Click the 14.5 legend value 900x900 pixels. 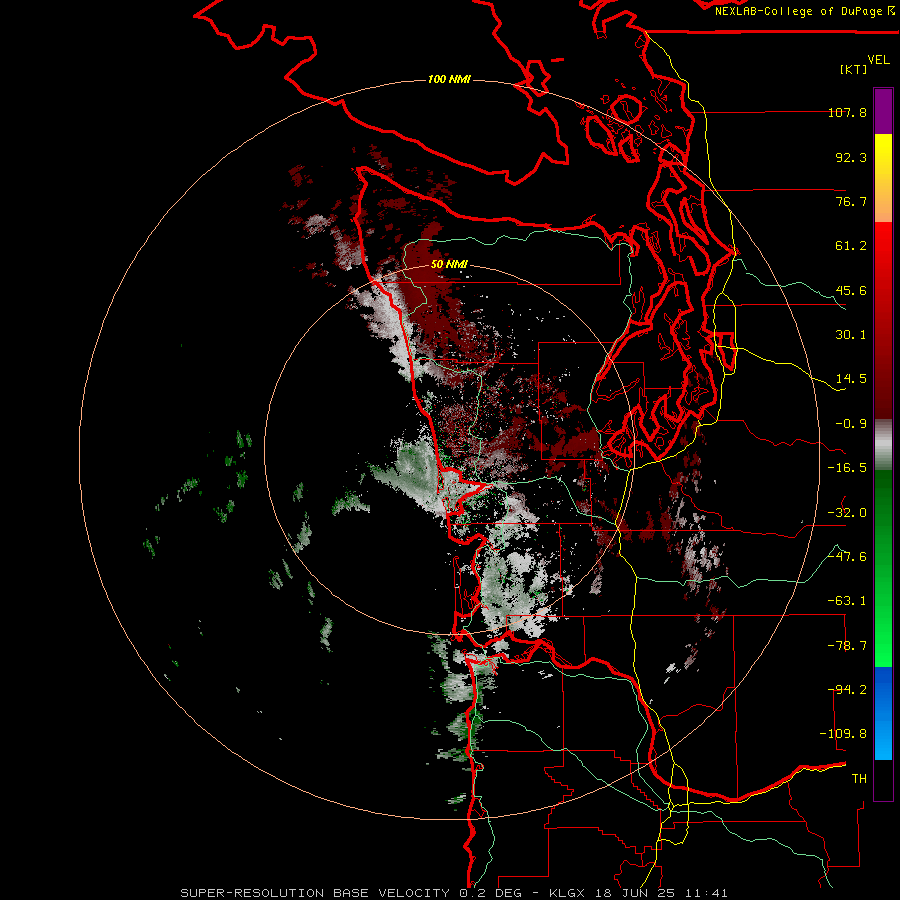(x=851, y=379)
